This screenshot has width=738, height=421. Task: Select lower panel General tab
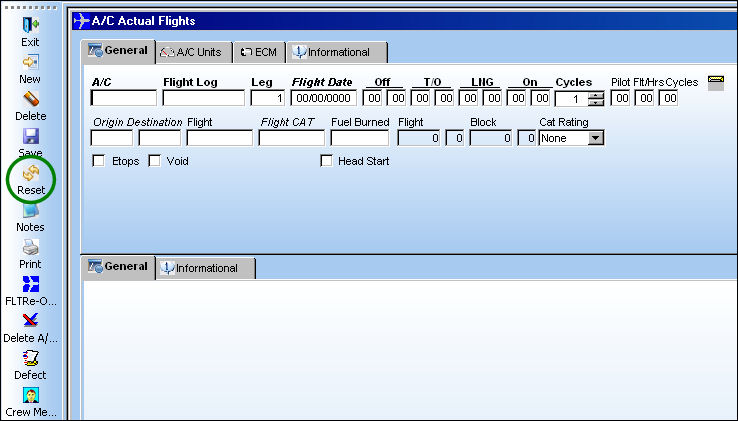pyautogui.click(x=118, y=267)
